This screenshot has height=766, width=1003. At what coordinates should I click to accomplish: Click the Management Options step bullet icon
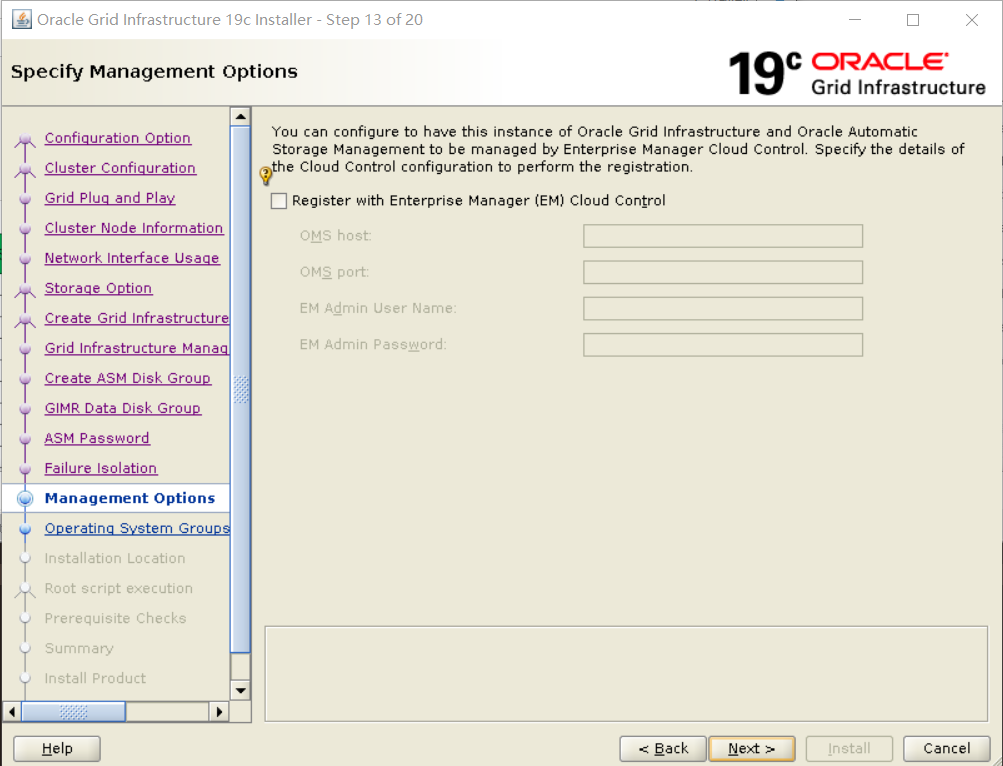[x=25, y=499]
